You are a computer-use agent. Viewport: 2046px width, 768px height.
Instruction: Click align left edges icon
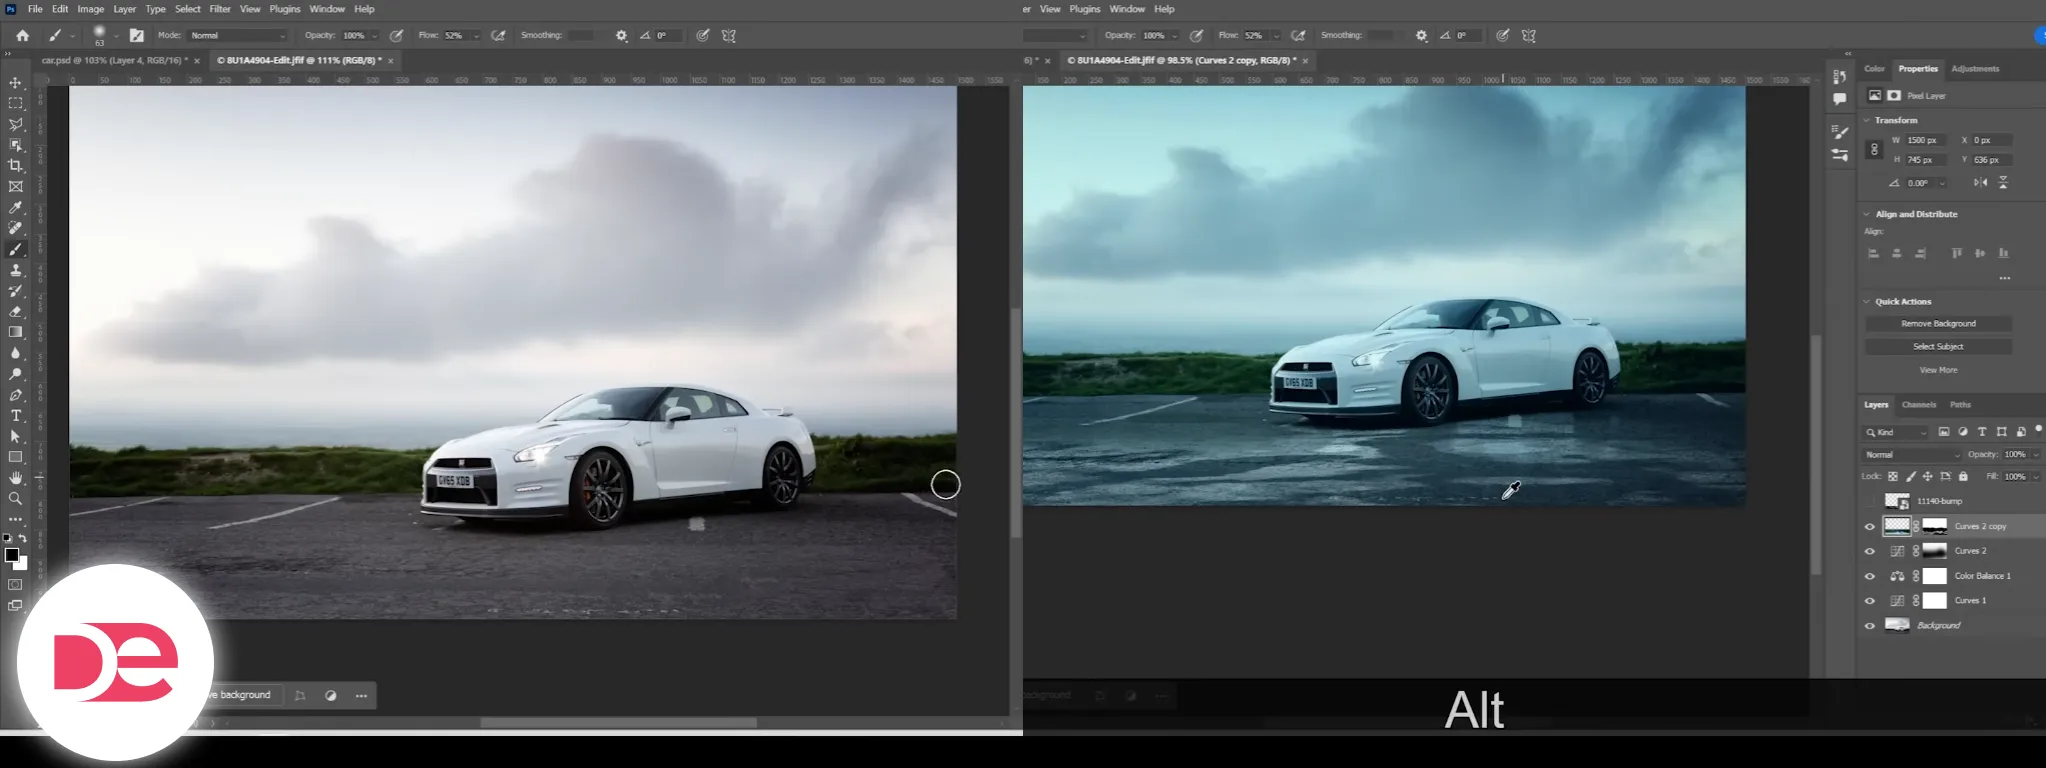1873,253
